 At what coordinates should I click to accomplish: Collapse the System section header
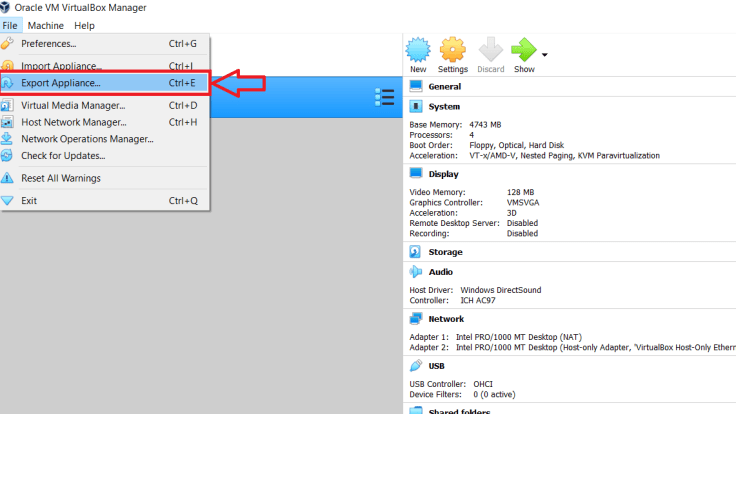coord(444,107)
